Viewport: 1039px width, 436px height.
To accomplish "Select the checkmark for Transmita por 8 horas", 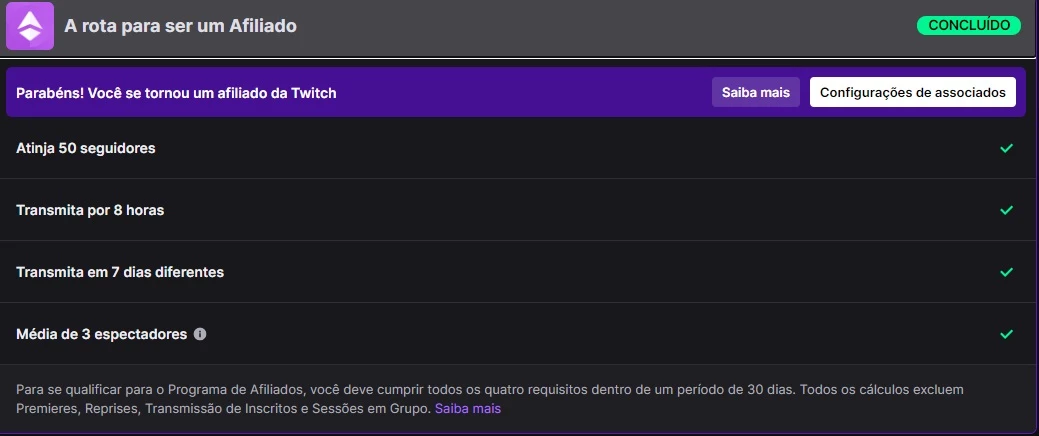I will click(1006, 210).
